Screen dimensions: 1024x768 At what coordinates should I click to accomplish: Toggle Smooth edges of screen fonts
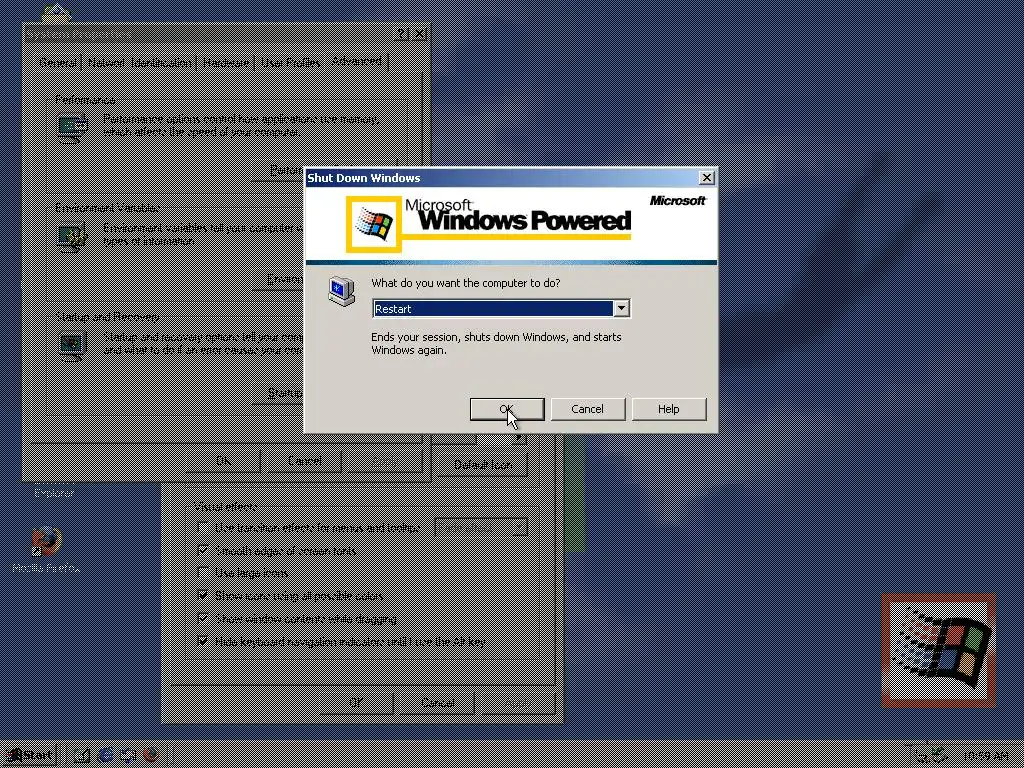(203, 550)
